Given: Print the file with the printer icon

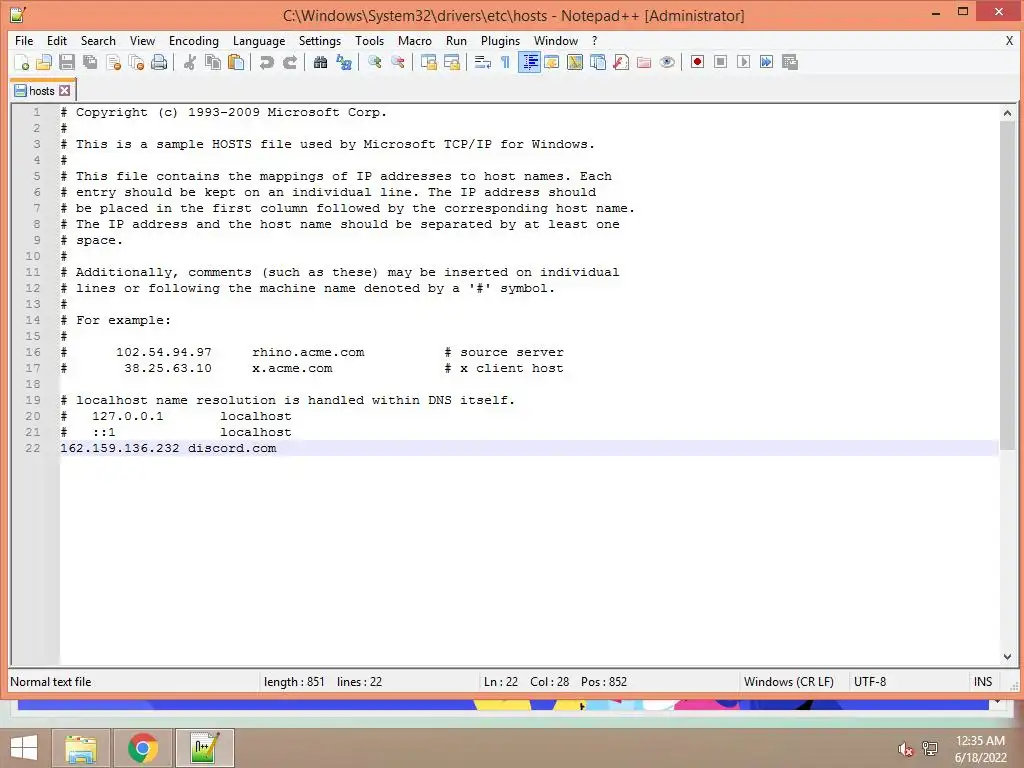Looking at the screenshot, I should click(x=159, y=62).
